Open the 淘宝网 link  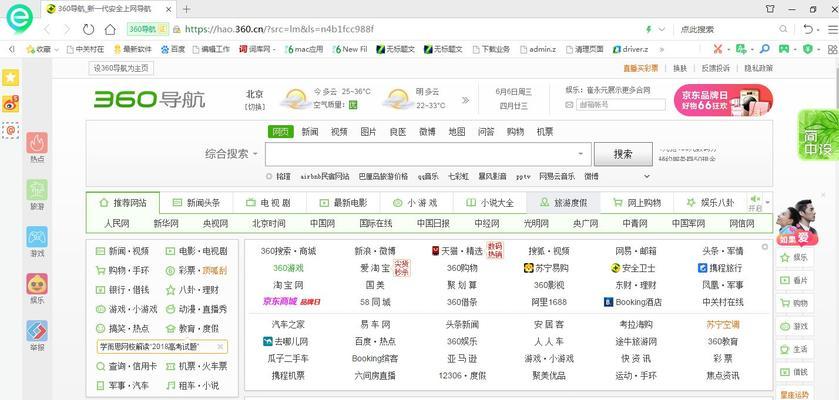pyautogui.click(x=288, y=285)
